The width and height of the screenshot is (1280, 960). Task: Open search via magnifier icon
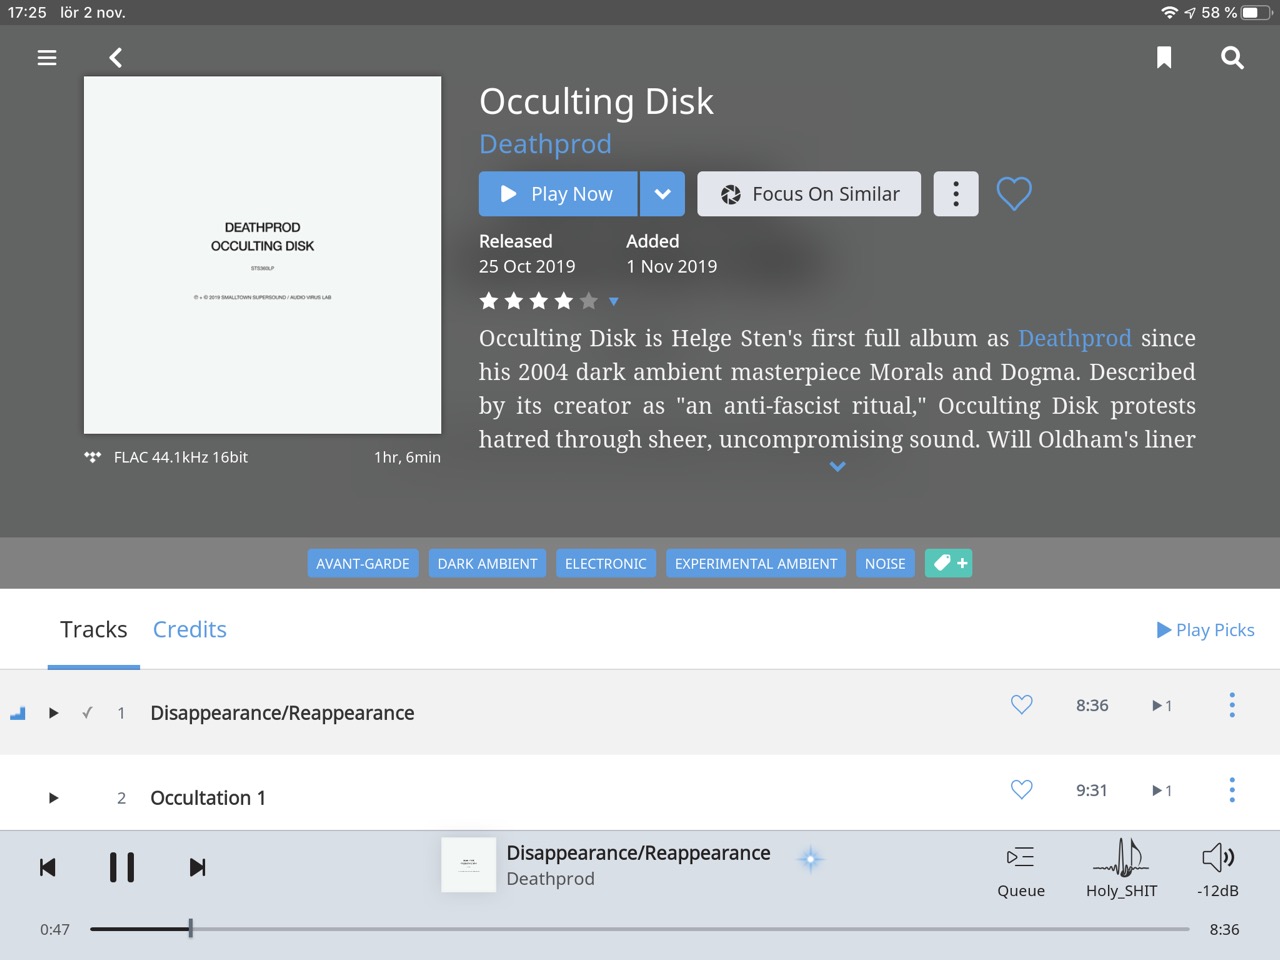[x=1232, y=58]
